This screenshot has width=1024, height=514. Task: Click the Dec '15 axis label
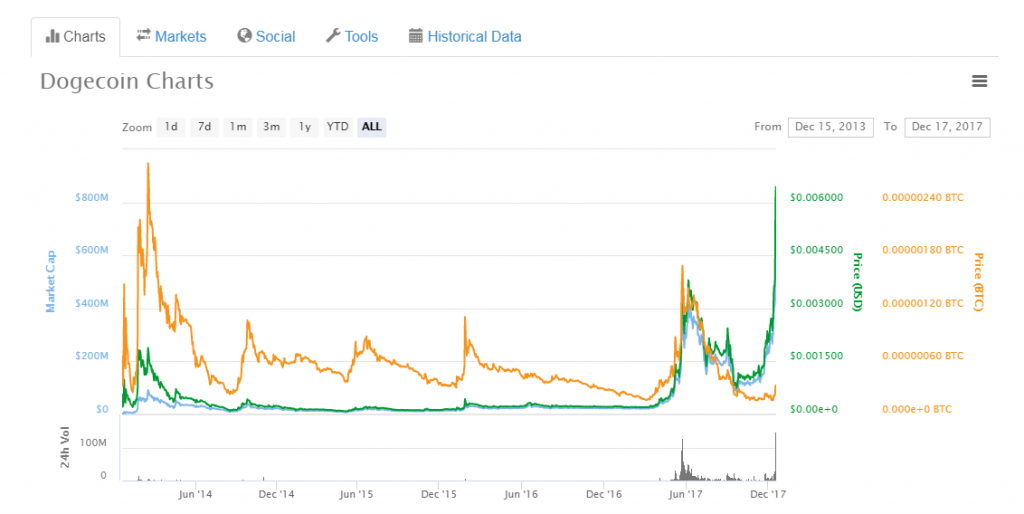439,494
